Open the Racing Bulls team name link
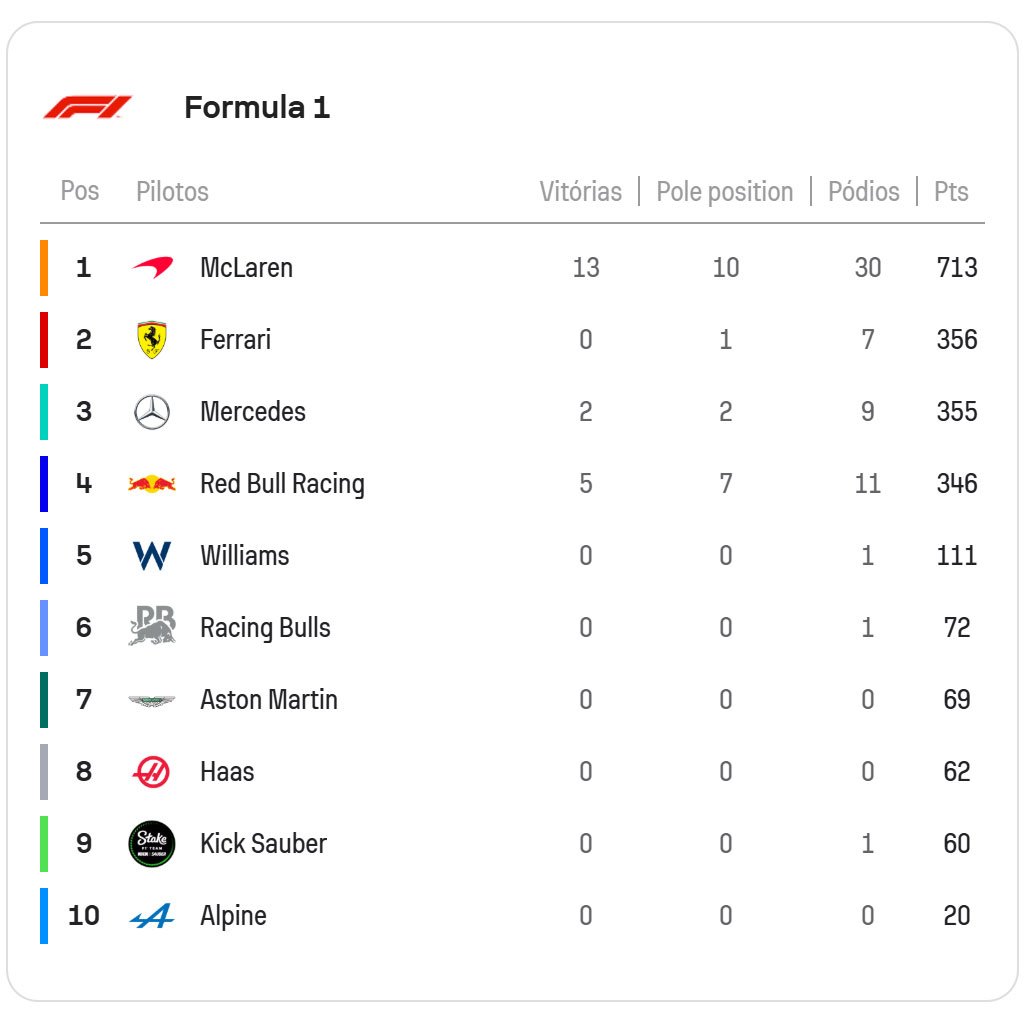This screenshot has height=1024, width=1024. [265, 628]
